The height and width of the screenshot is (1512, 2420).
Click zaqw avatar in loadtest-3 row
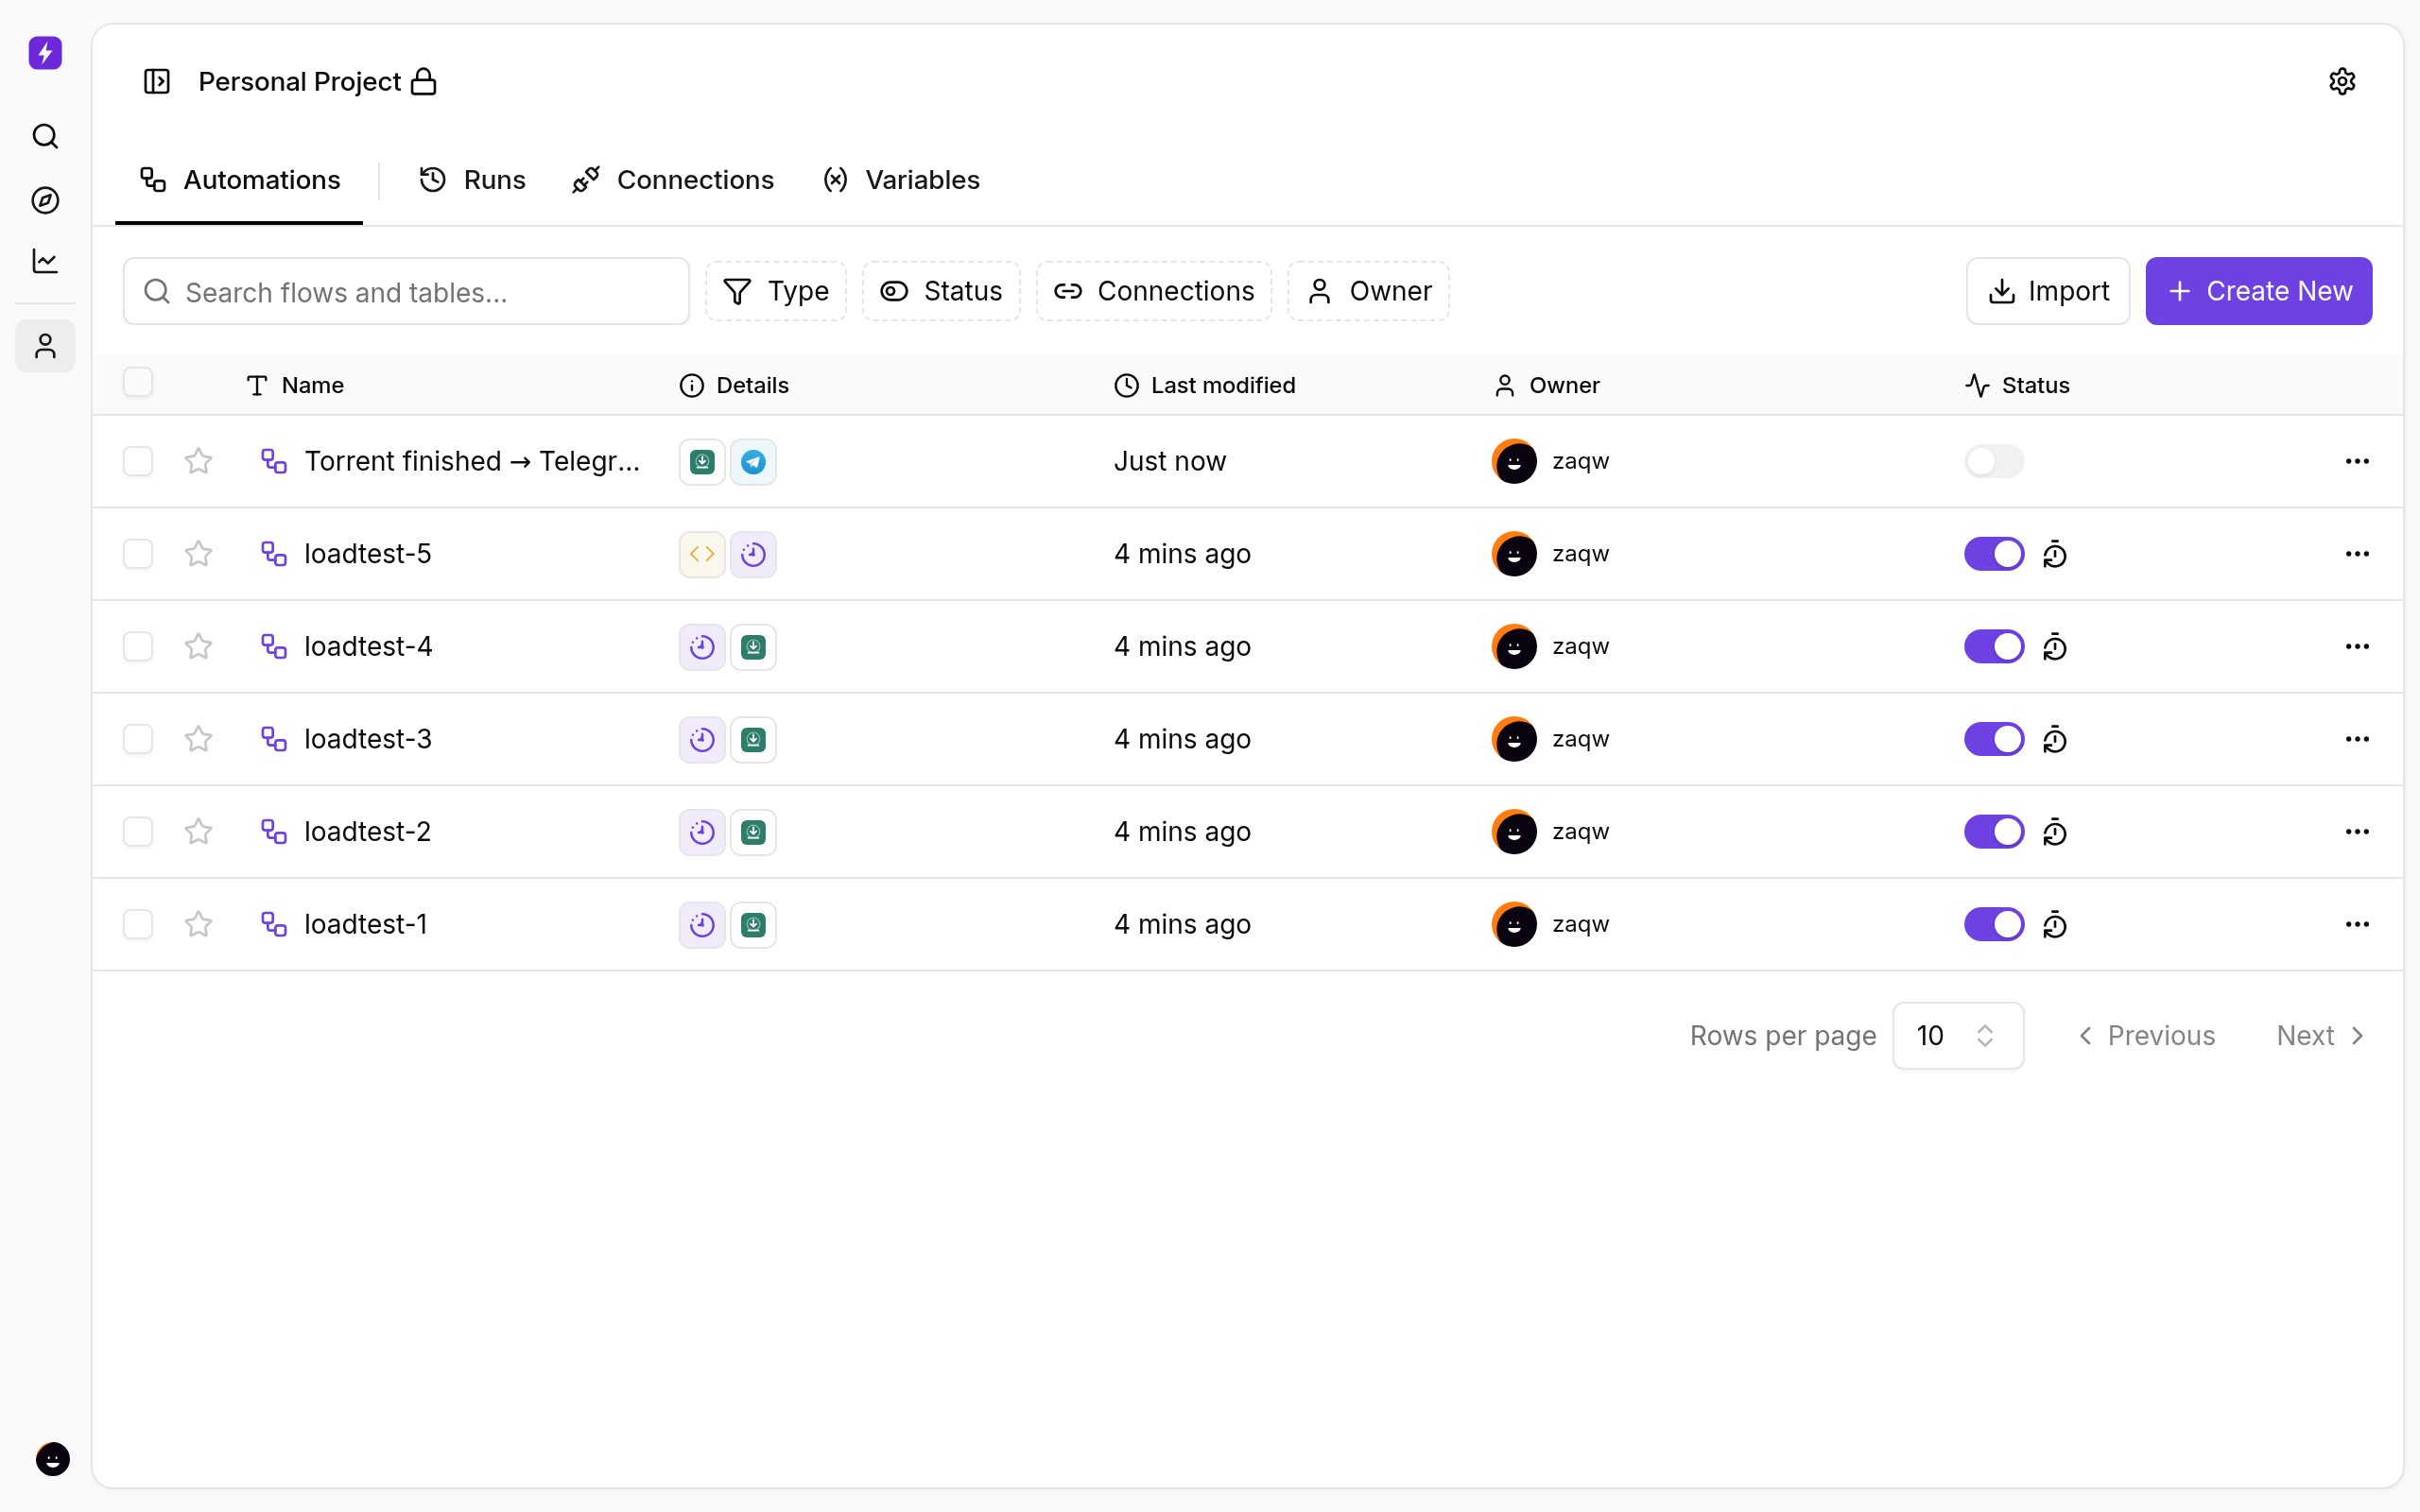[x=1514, y=739]
